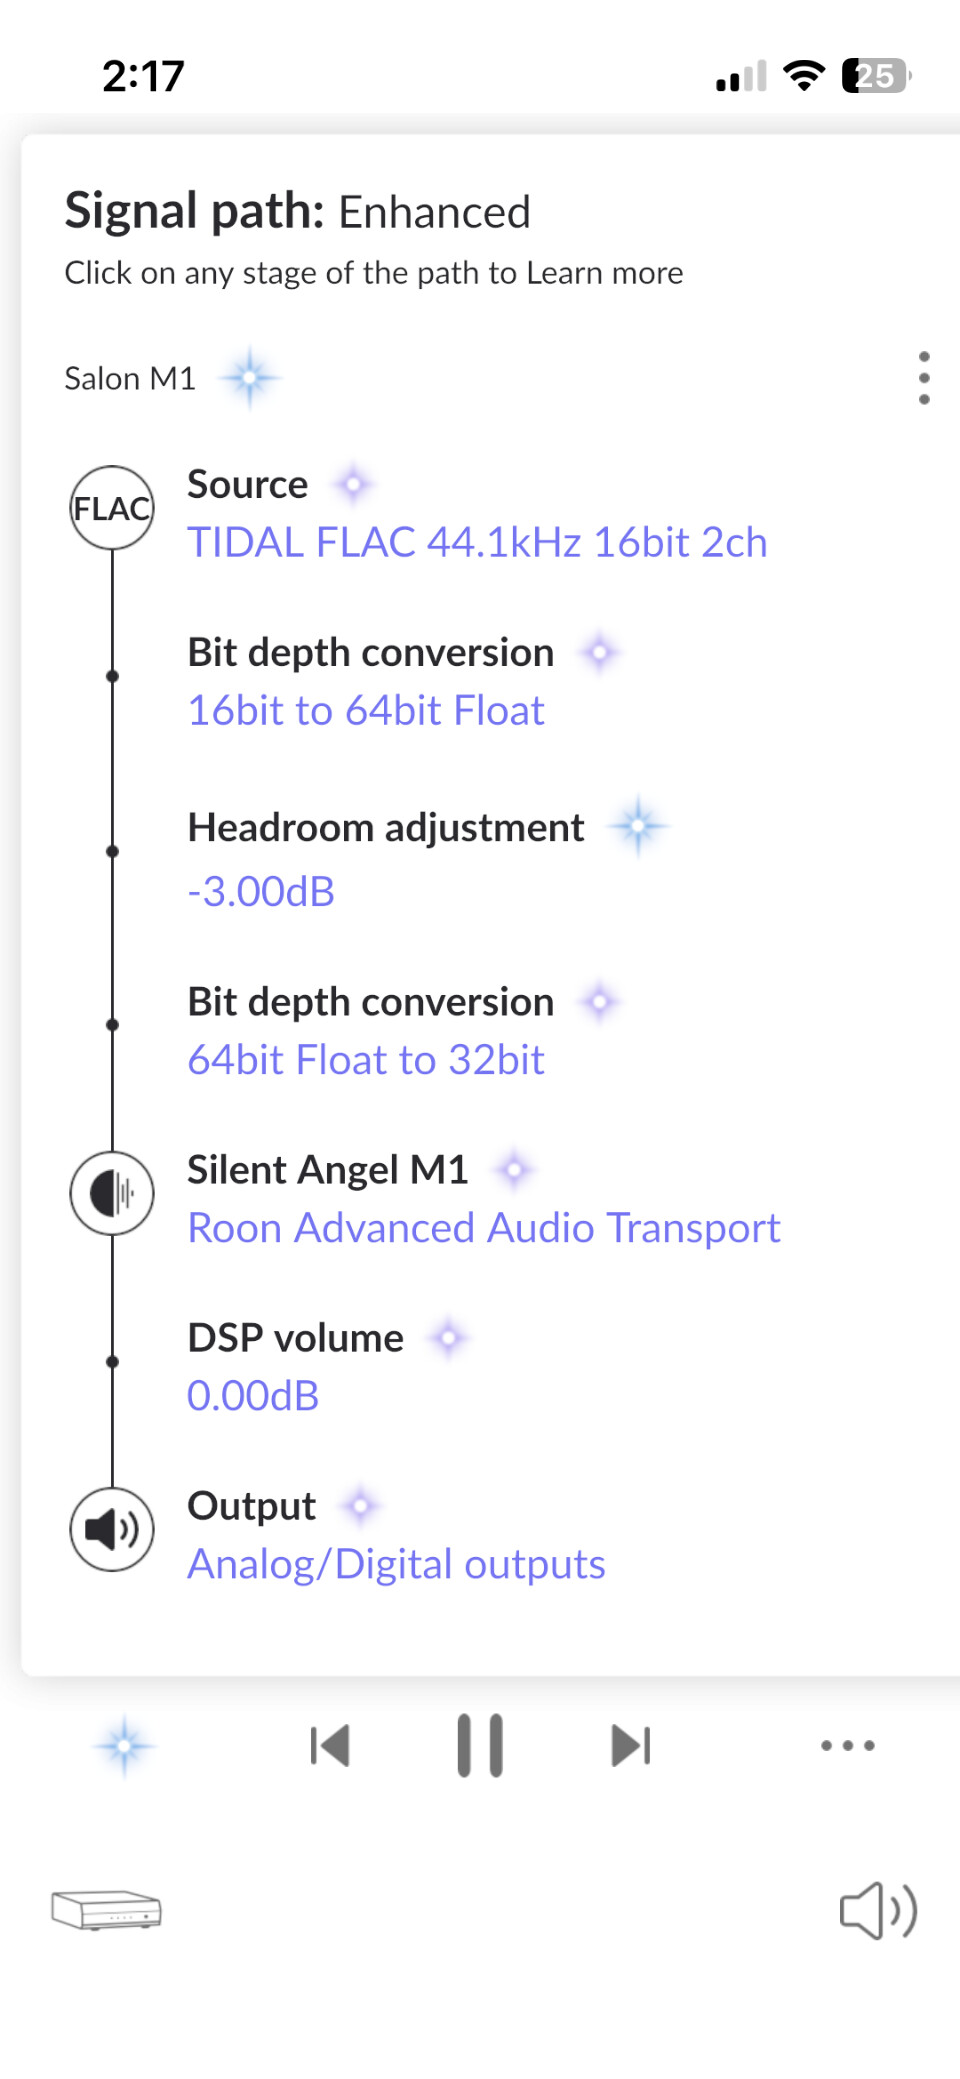Open the 16bit to 64bit Float stage

click(x=366, y=711)
